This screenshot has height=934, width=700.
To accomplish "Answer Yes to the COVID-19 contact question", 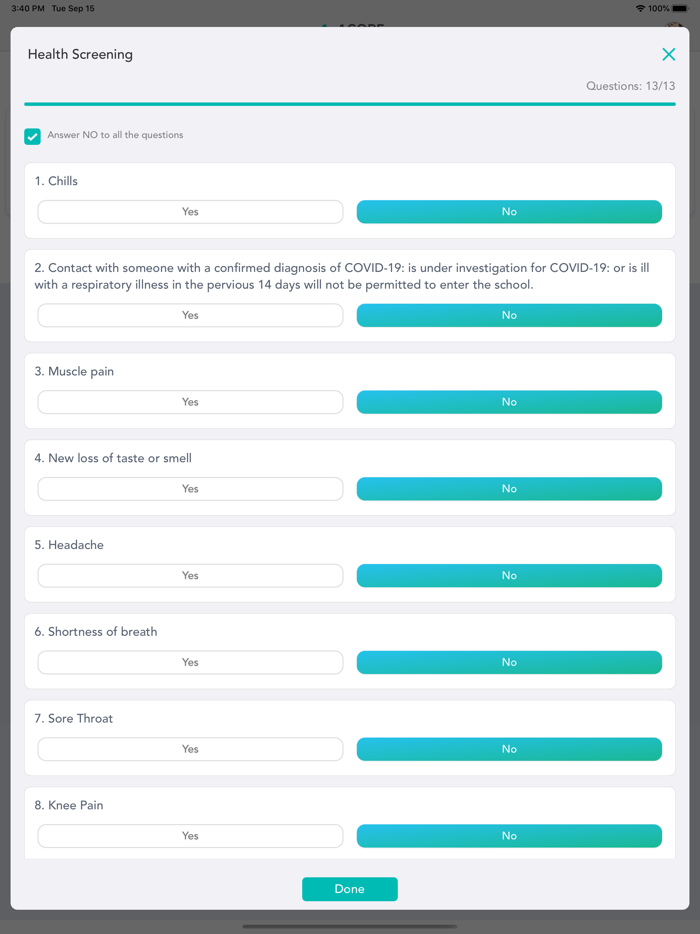I will tap(190, 314).
